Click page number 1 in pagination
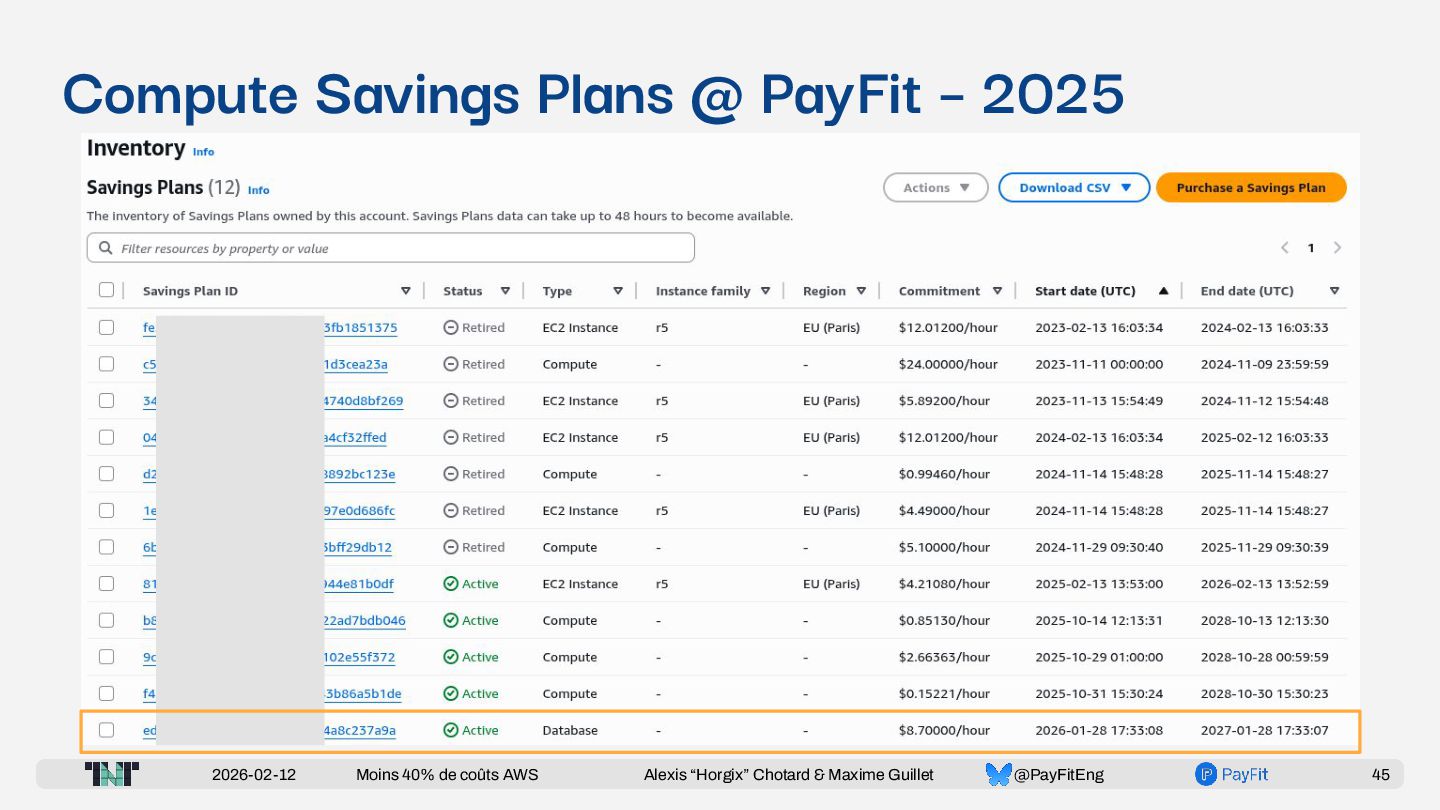 point(1311,248)
